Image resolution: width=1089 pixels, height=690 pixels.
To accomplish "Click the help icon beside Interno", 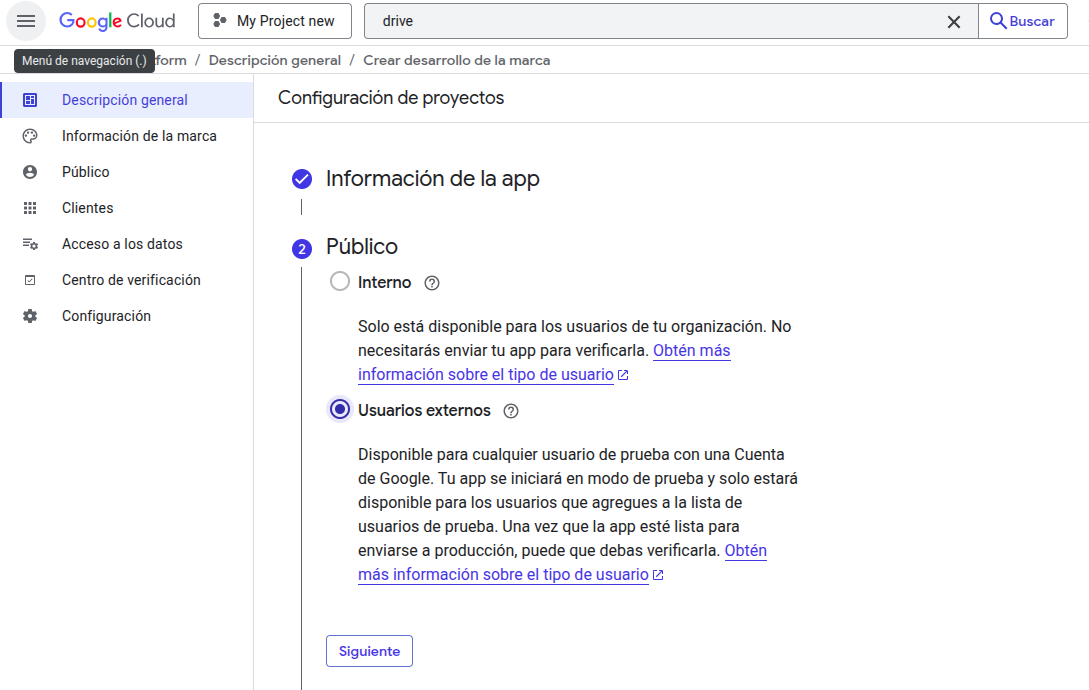I will (x=432, y=283).
